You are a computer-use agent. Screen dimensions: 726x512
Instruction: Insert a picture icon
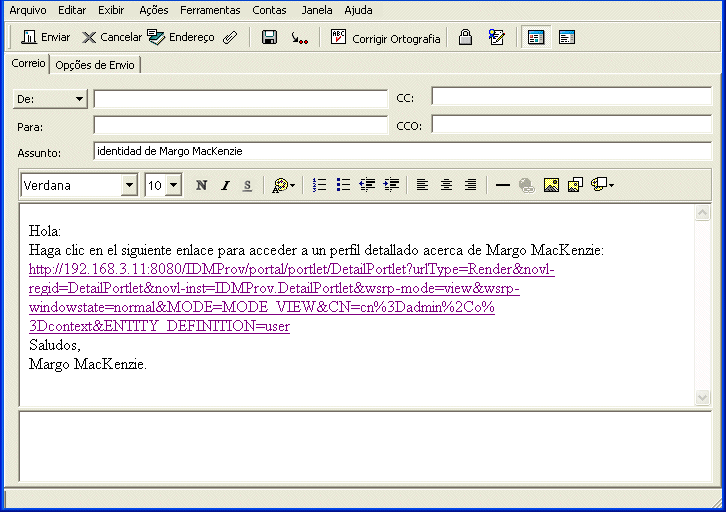[x=551, y=185]
